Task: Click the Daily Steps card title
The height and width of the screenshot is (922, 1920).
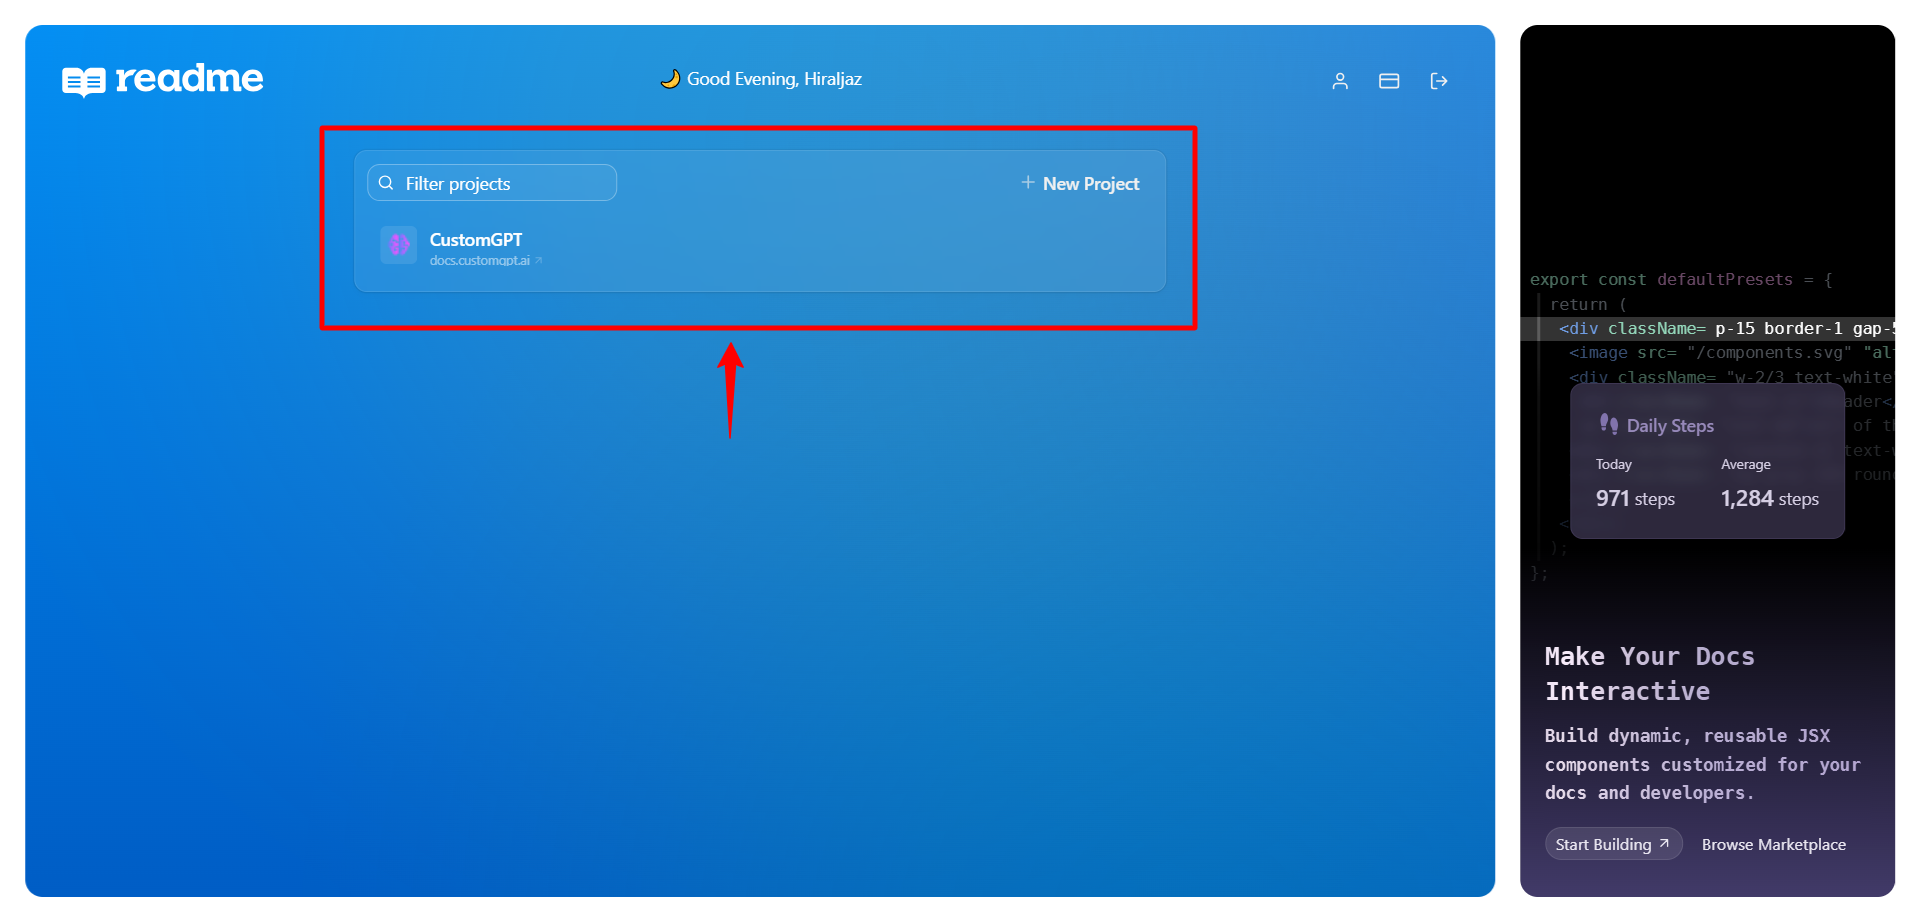Action: click(x=1670, y=426)
